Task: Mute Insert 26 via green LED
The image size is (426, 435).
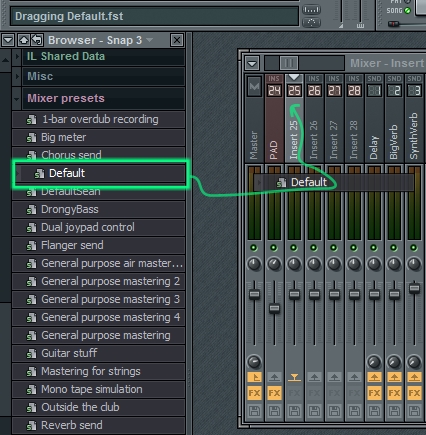Action: [314, 248]
